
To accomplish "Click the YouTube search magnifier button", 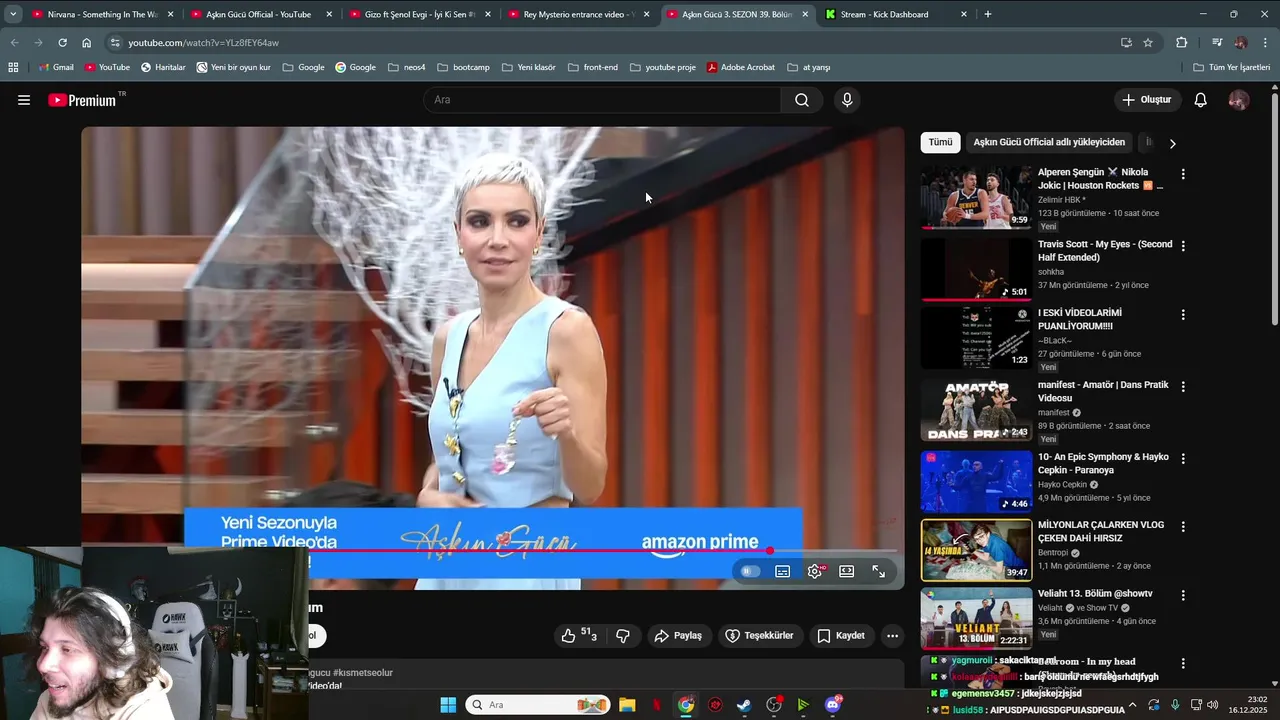I will pyautogui.click(x=802, y=100).
